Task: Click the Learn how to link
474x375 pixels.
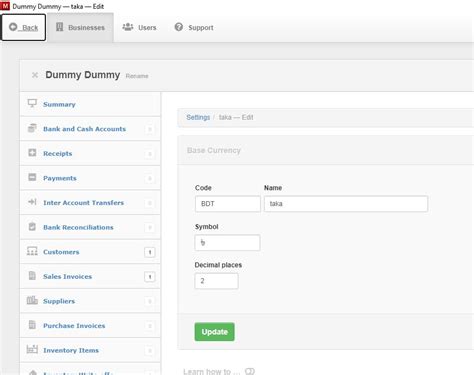Action: coord(211,371)
